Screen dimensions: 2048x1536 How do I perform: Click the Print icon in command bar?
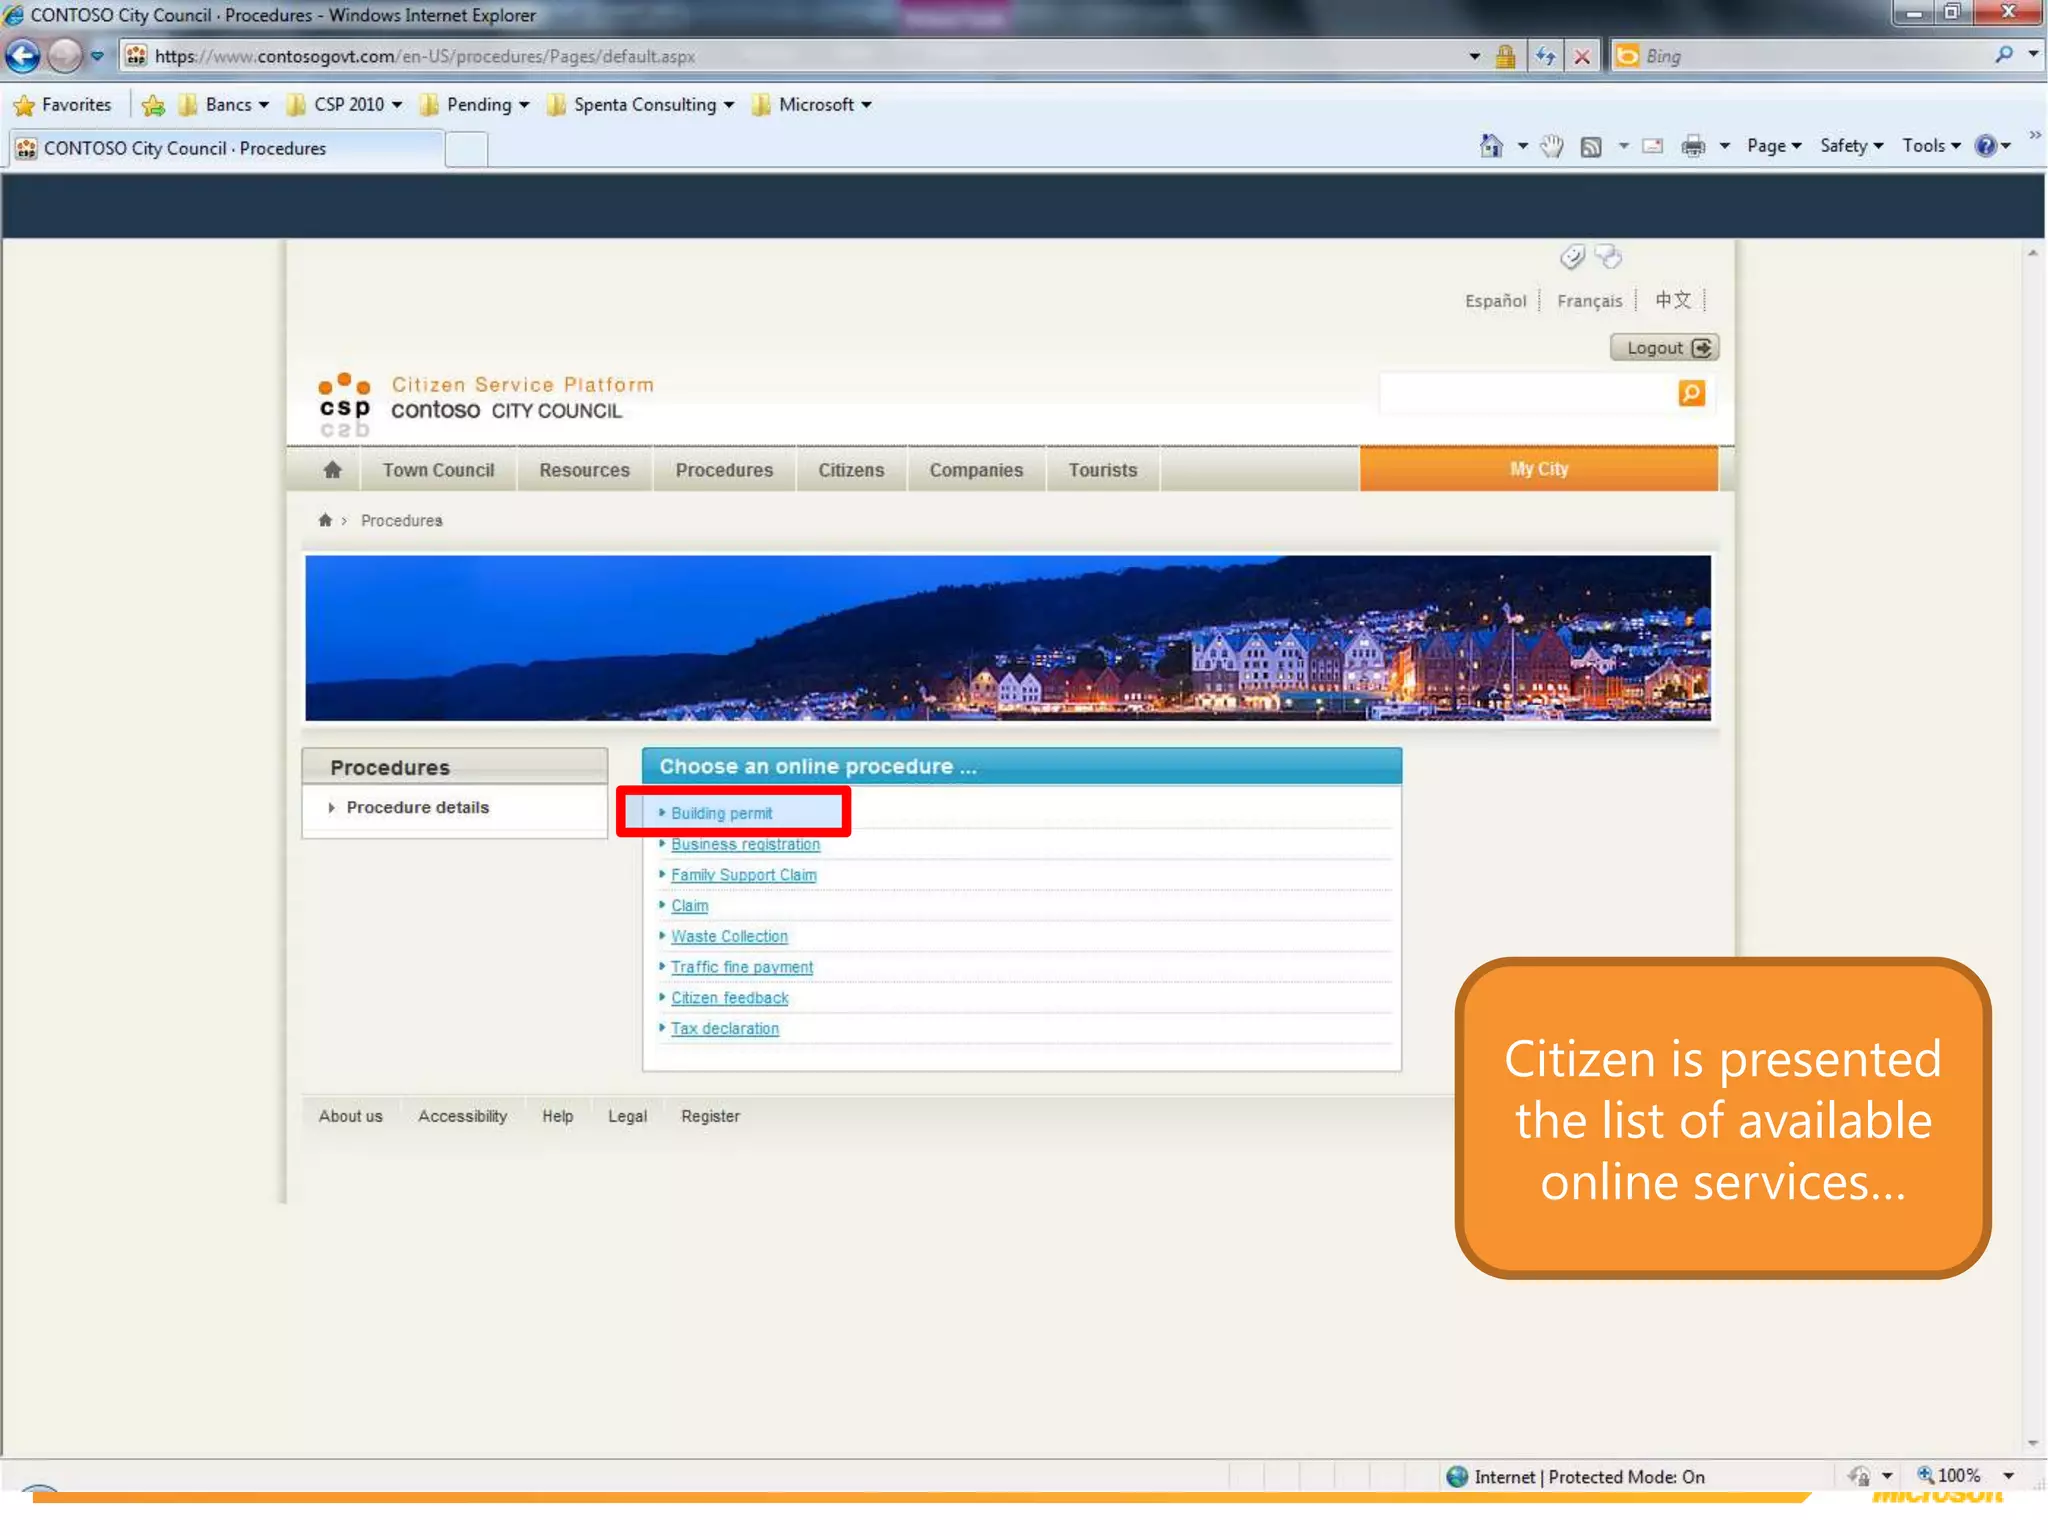pyautogui.click(x=1693, y=146)
